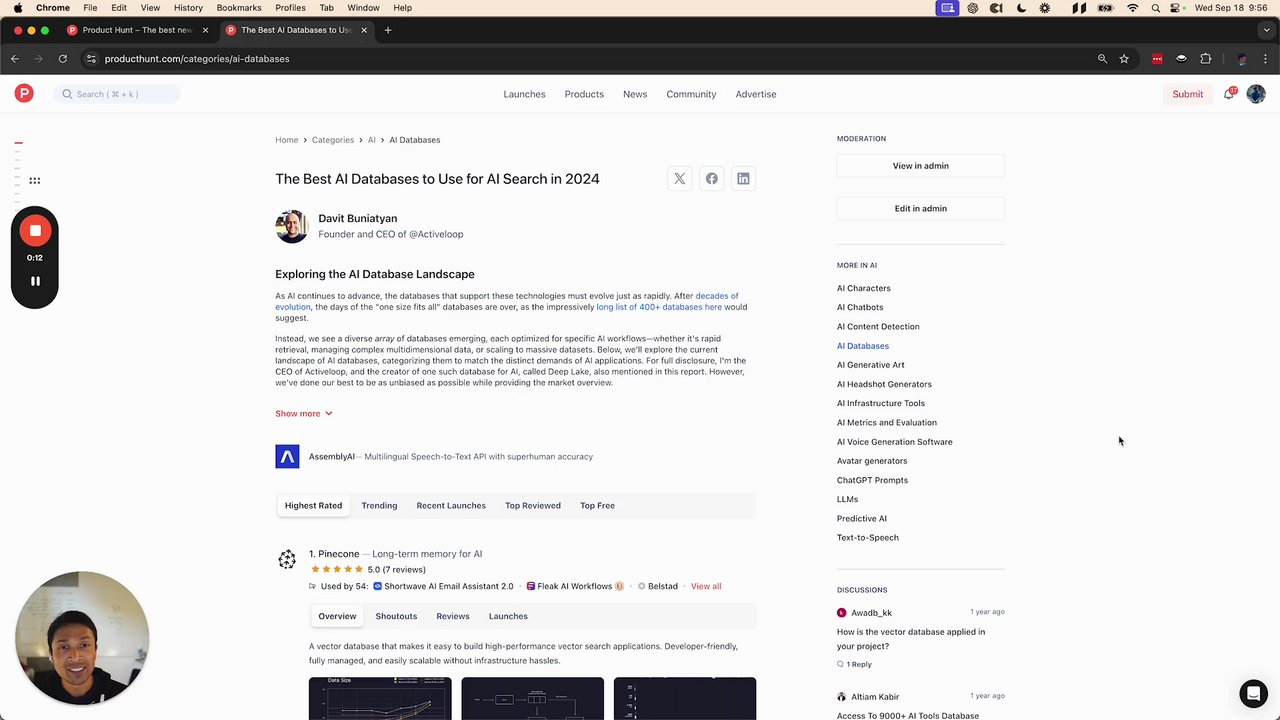Open the macOS Control Center
Screen dimensions: 1280x720
tap(1178, 8)
